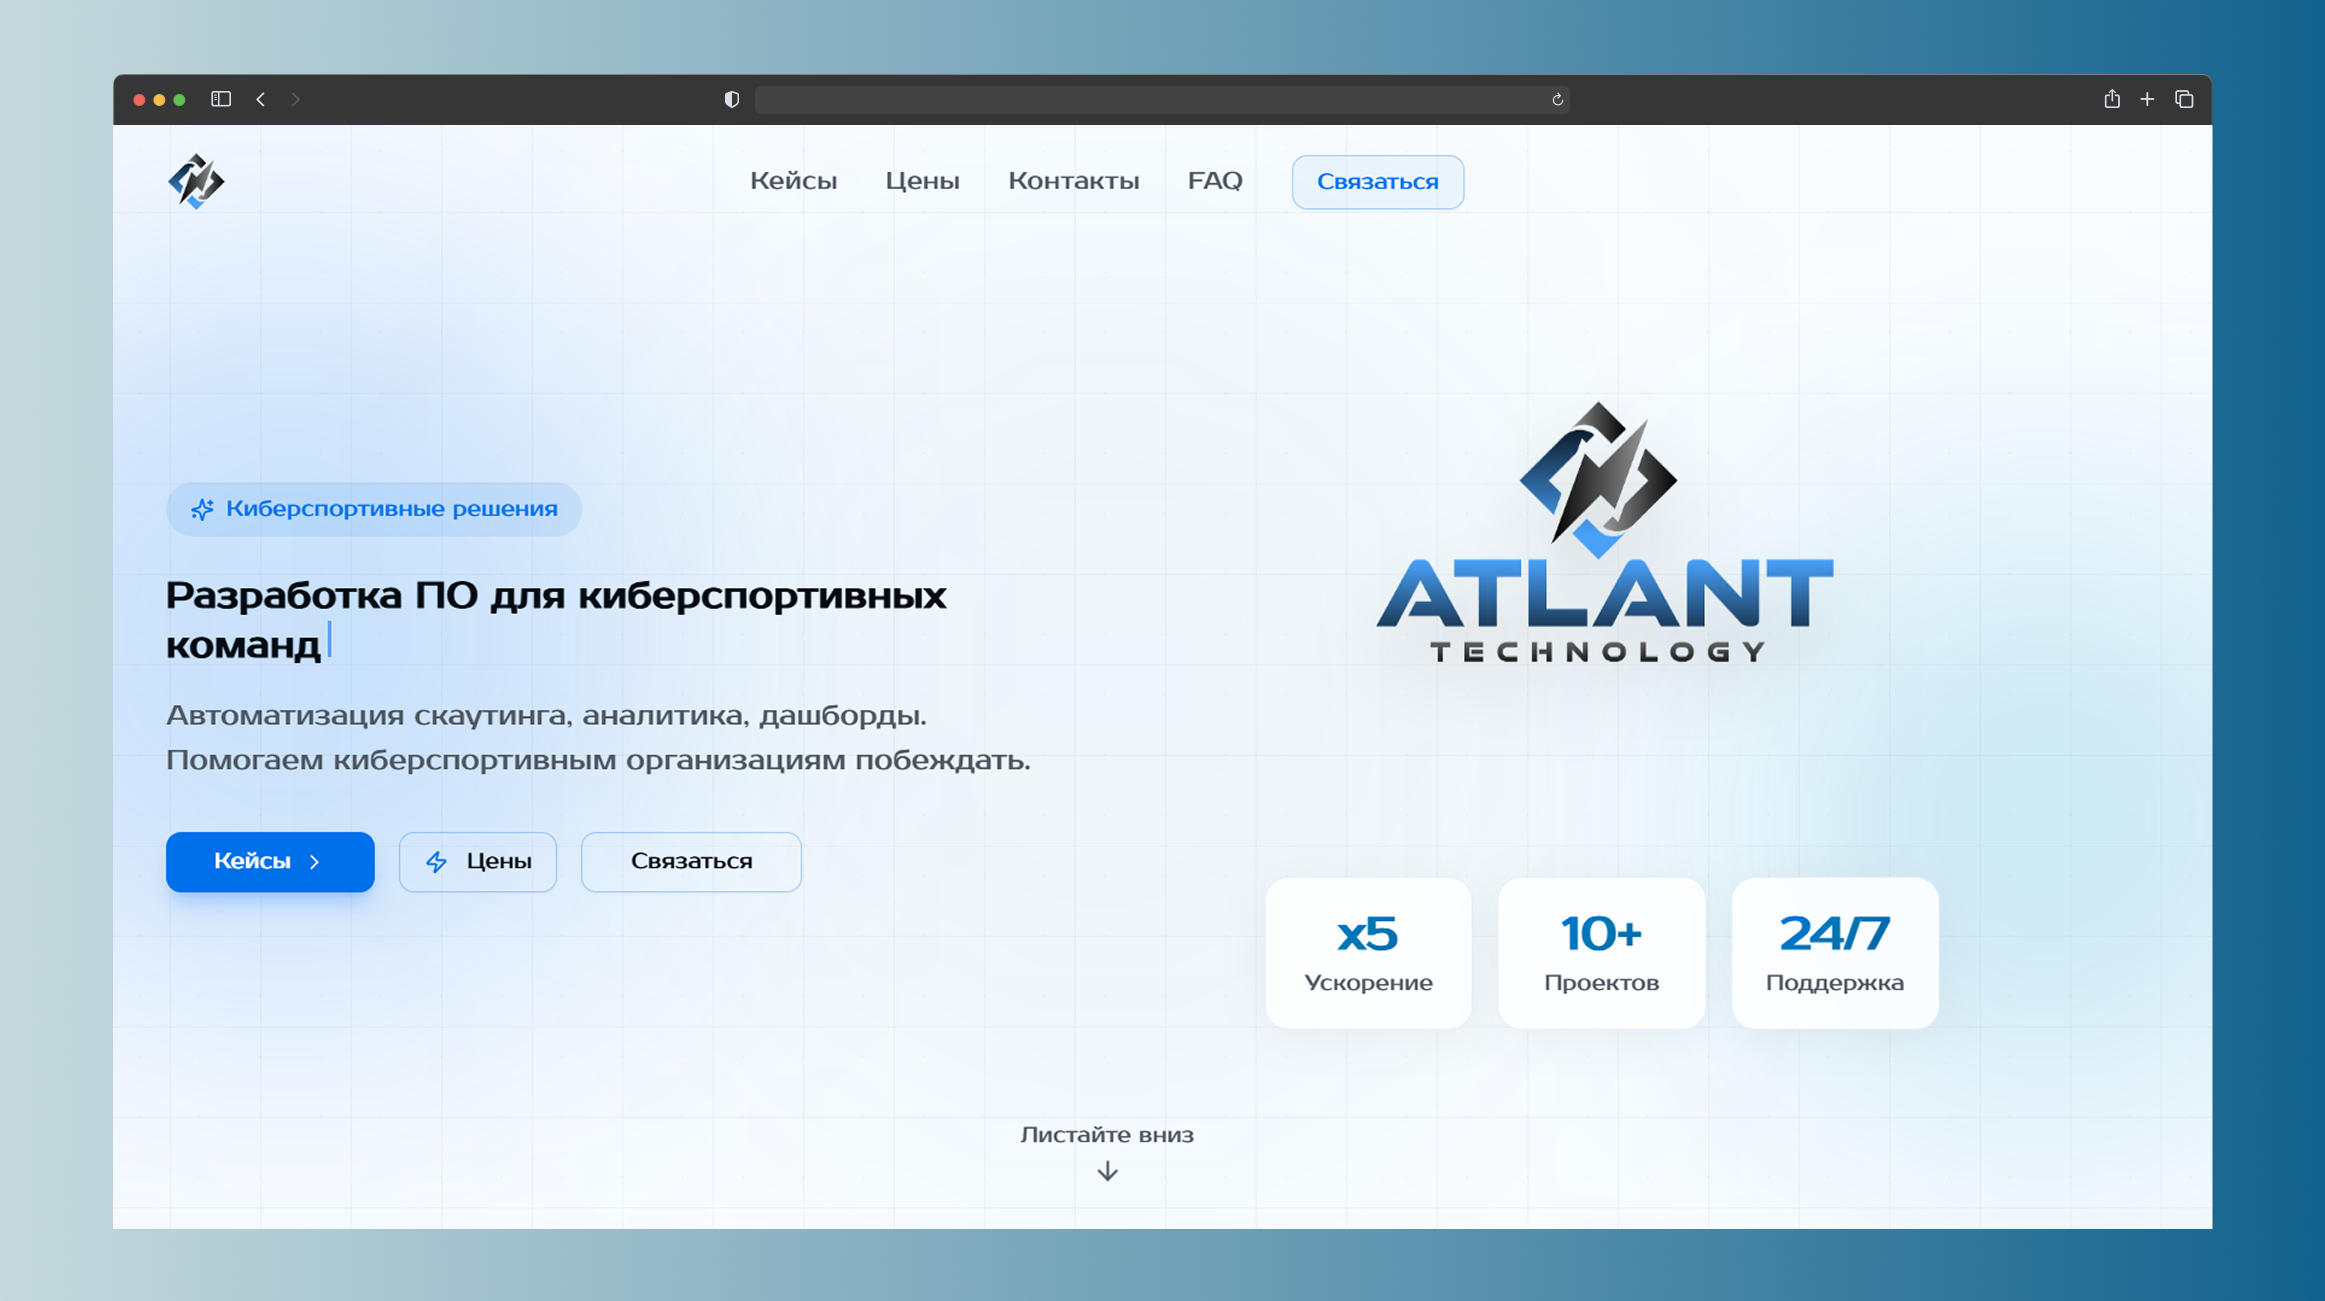Click the text Помогаем киберспортивным организациям побеждать.
This screenshot has height=1301, width=2325.
point(598,760)
